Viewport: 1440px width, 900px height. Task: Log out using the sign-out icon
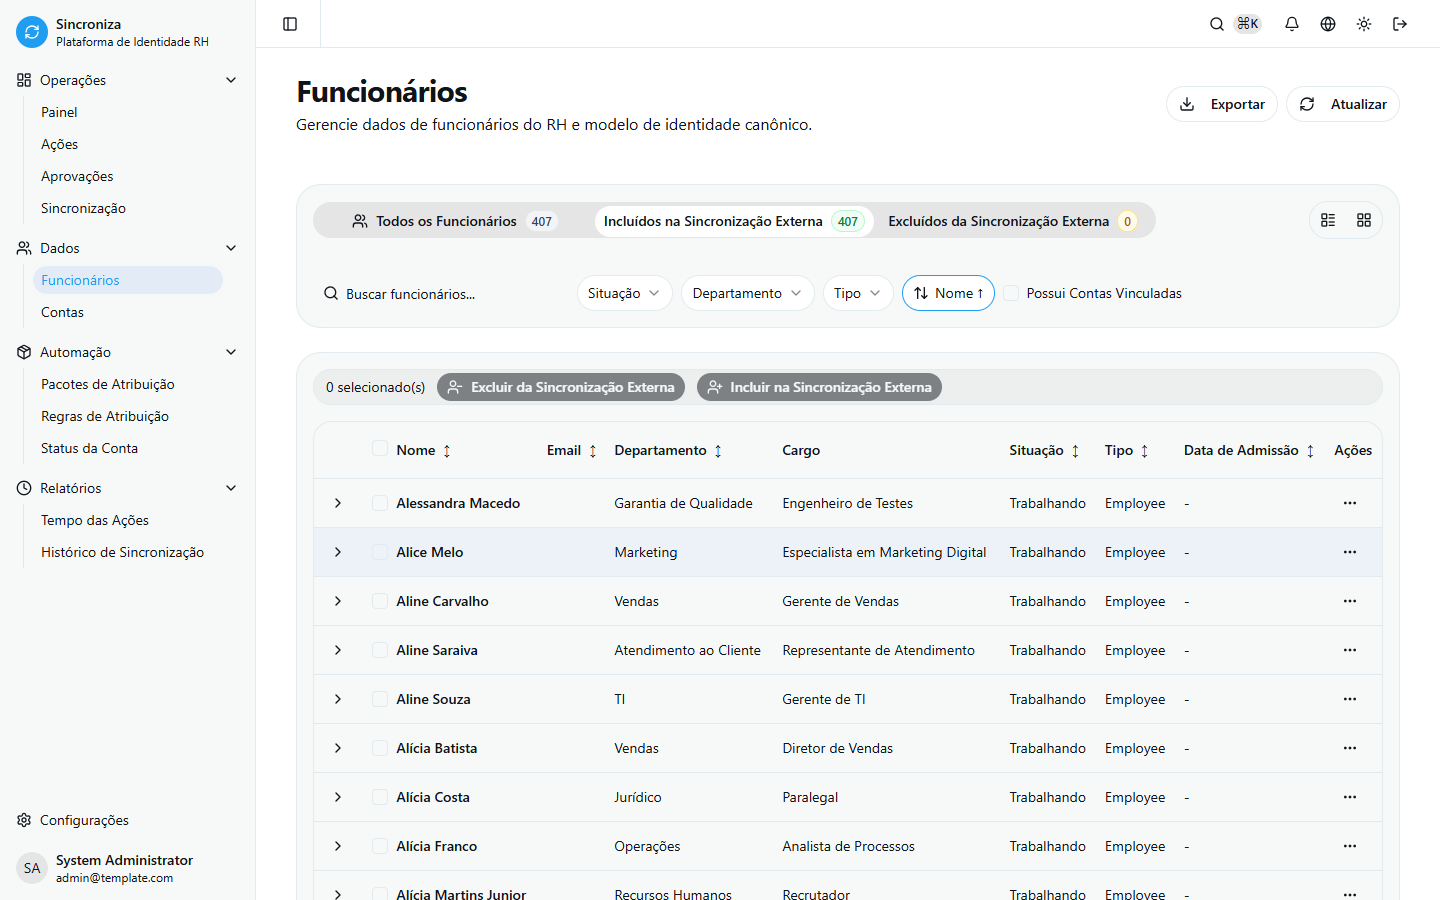1400,23
